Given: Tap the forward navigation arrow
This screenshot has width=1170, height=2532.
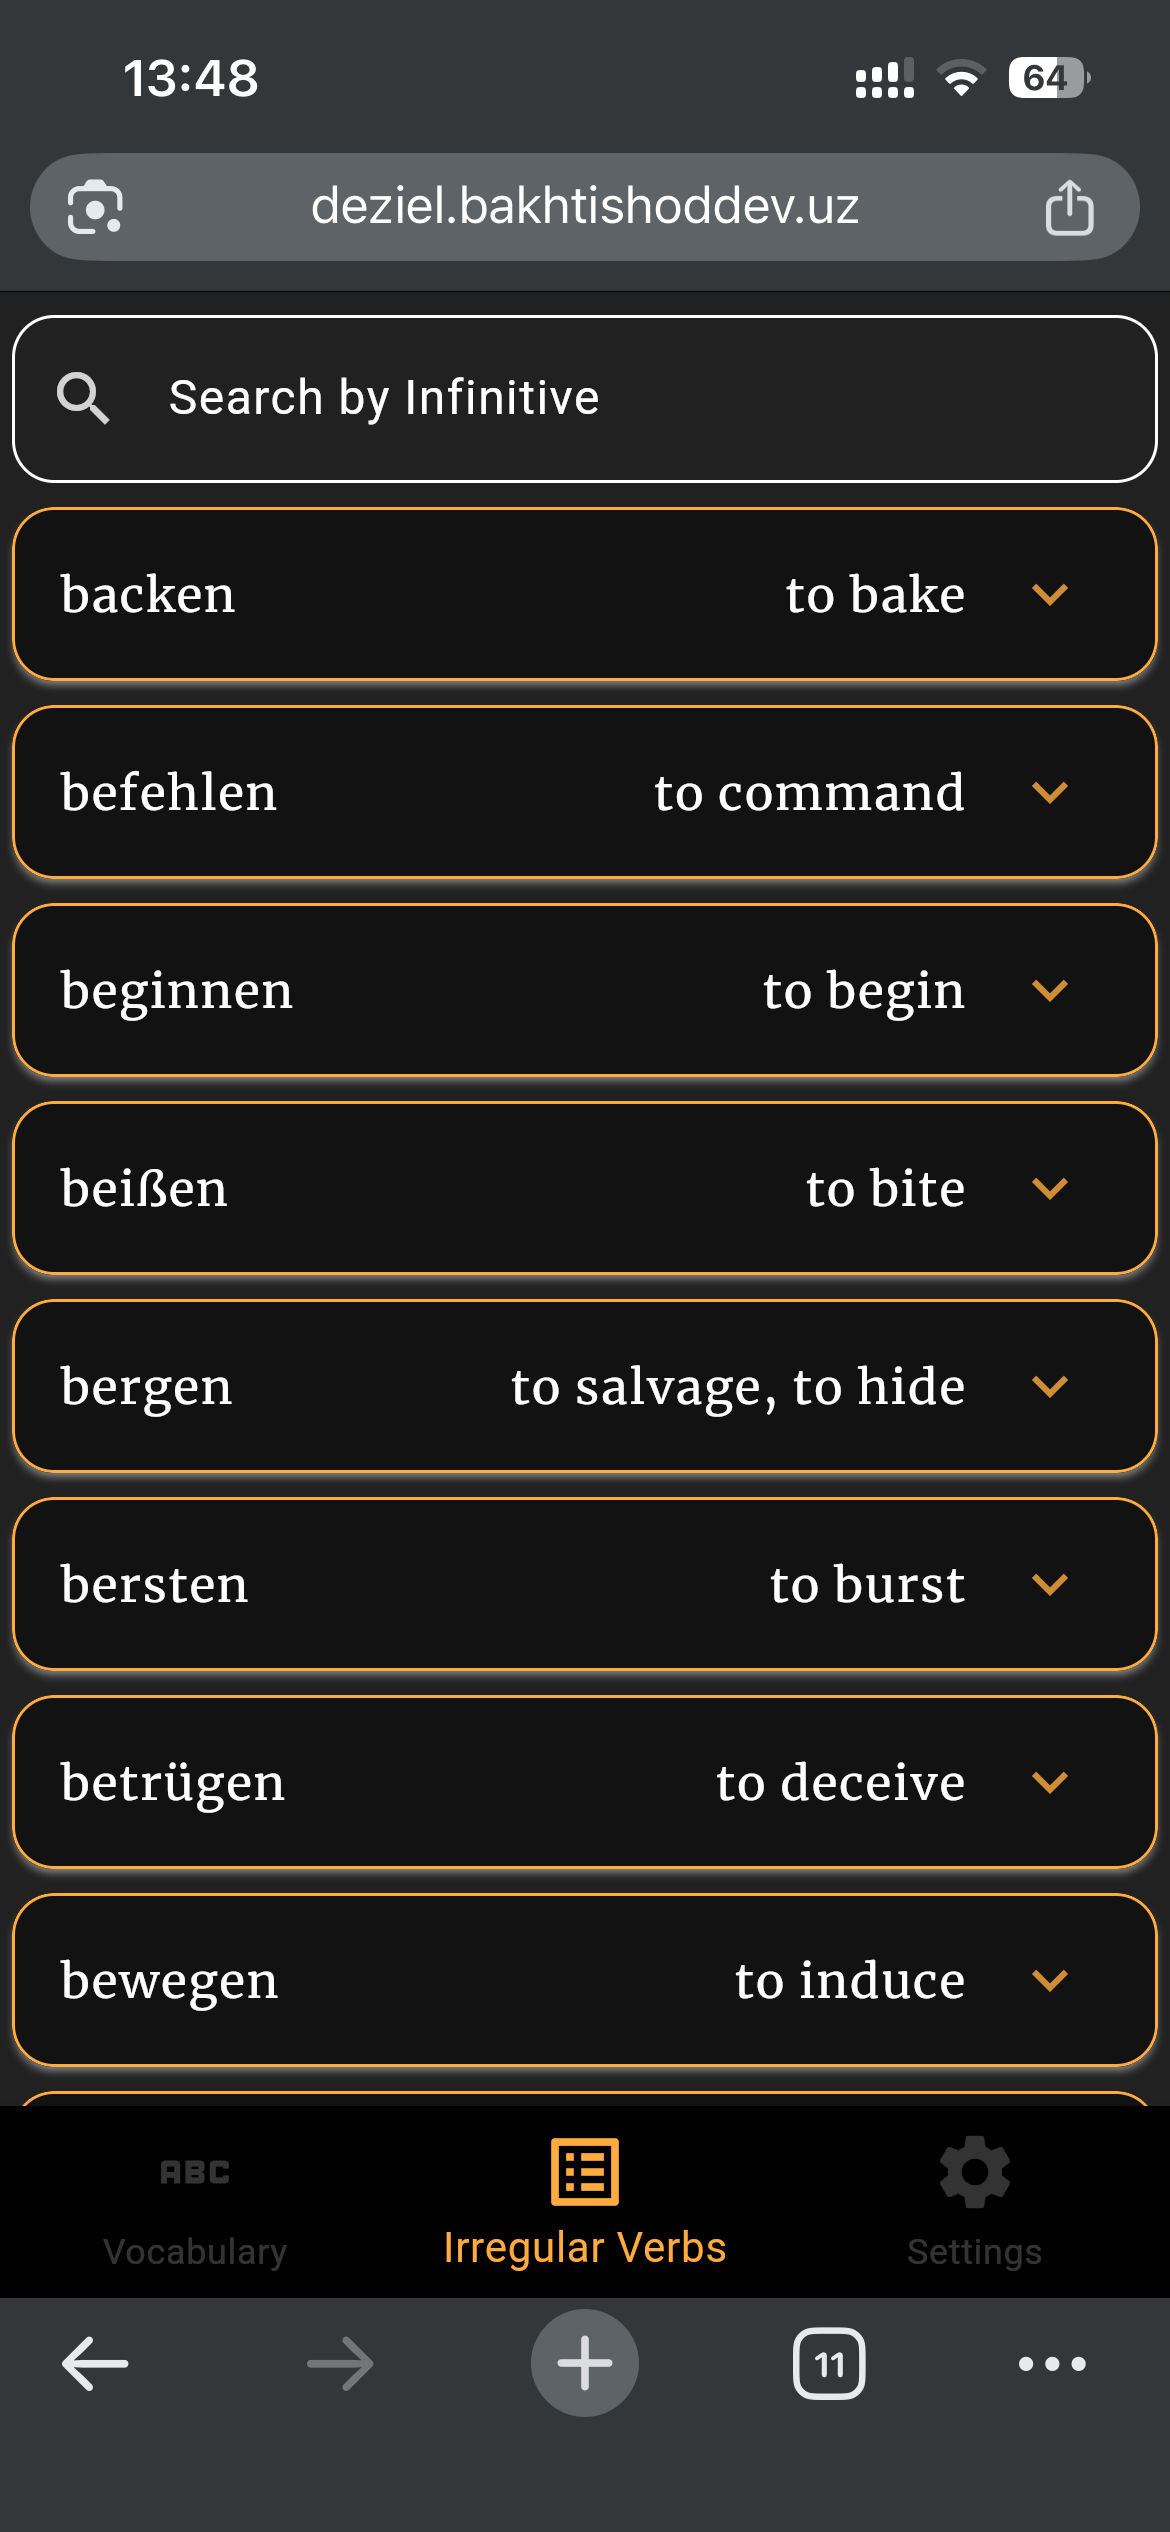Looking at the screenshot, I should pos(338,2363).
